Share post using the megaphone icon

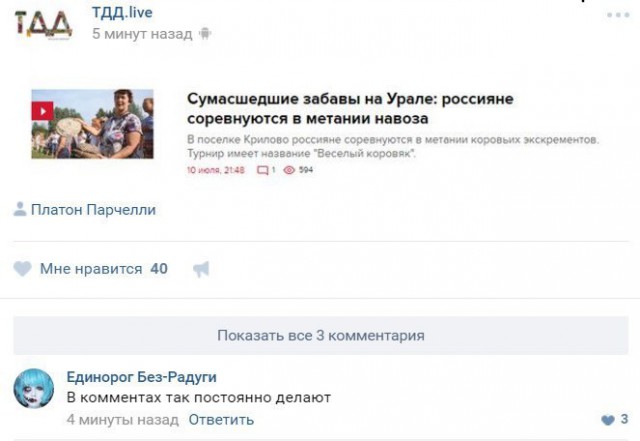pos(201,269)
